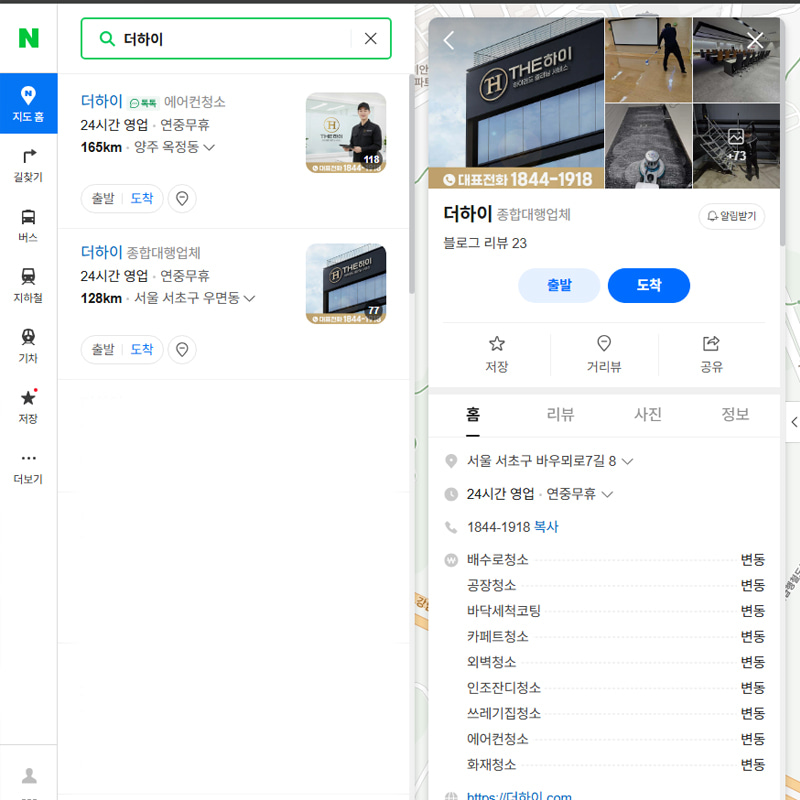Expand 서울 서초구 우면동 address chevron

[249, 298]
